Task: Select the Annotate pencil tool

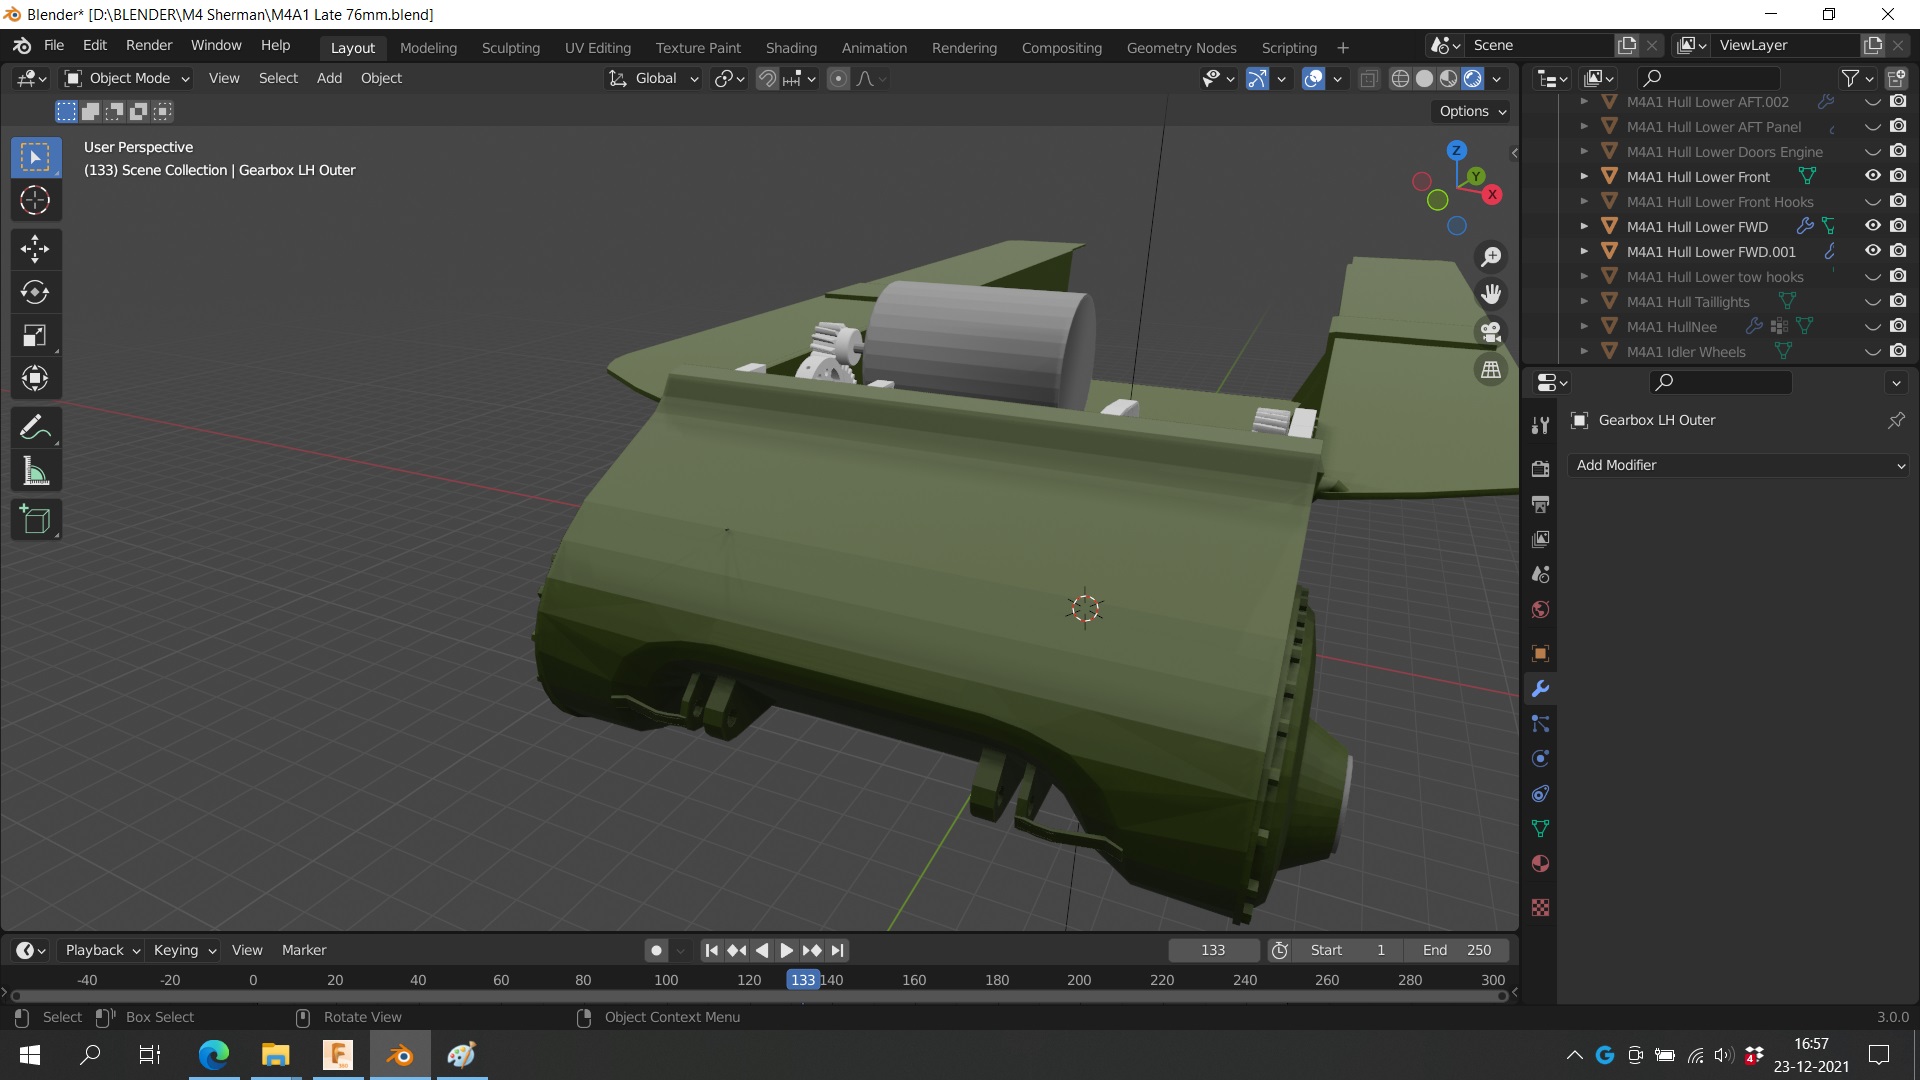Action: pyautogui.click(x=35, y=428)
